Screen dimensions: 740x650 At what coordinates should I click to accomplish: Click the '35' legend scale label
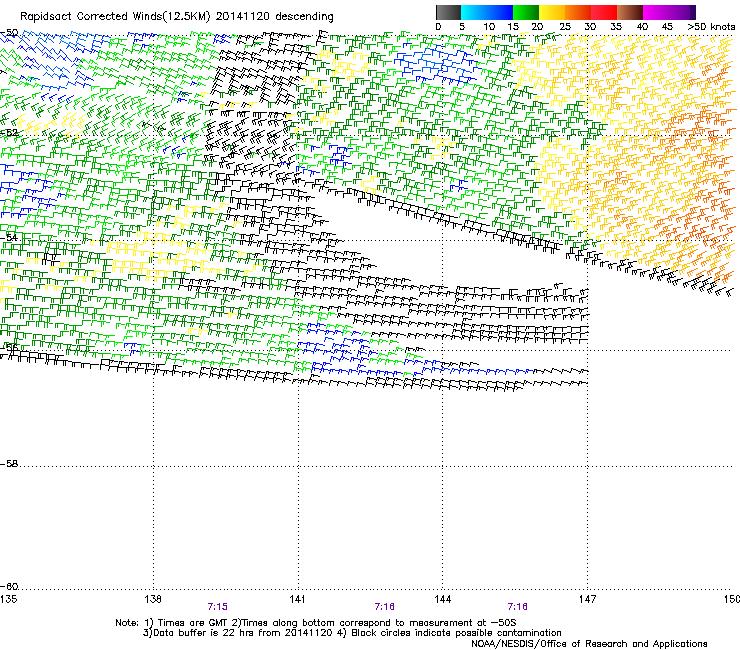point(616,27)
